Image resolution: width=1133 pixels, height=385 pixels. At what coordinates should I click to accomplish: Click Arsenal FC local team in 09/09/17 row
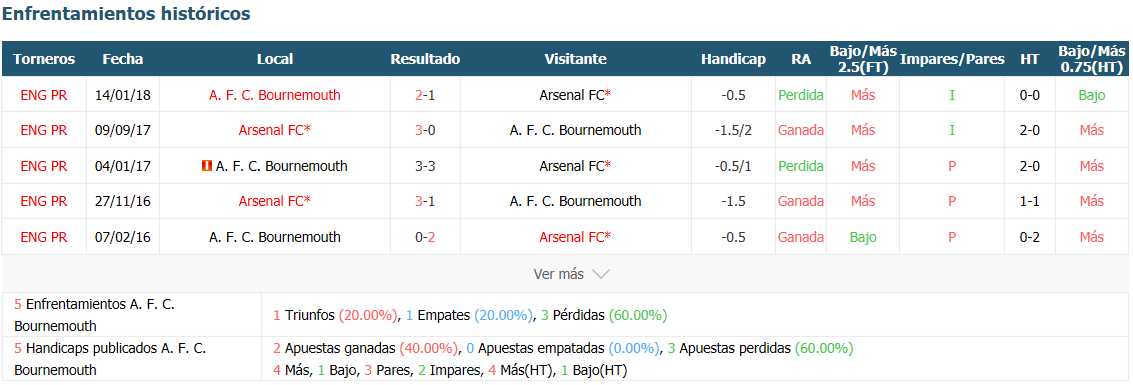point(275,130)
